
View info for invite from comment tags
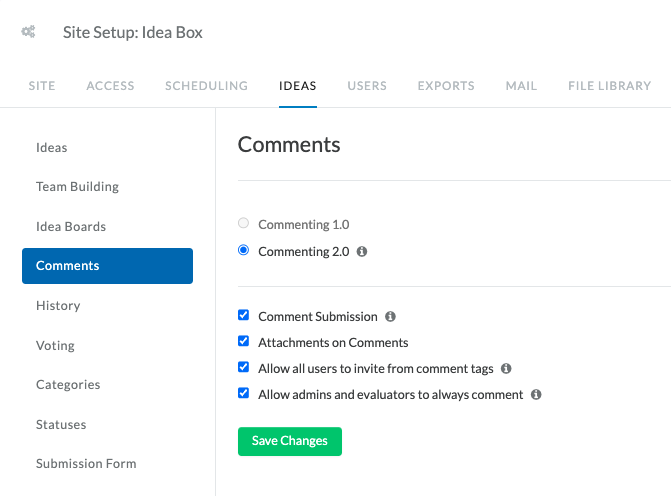point(506,368)
